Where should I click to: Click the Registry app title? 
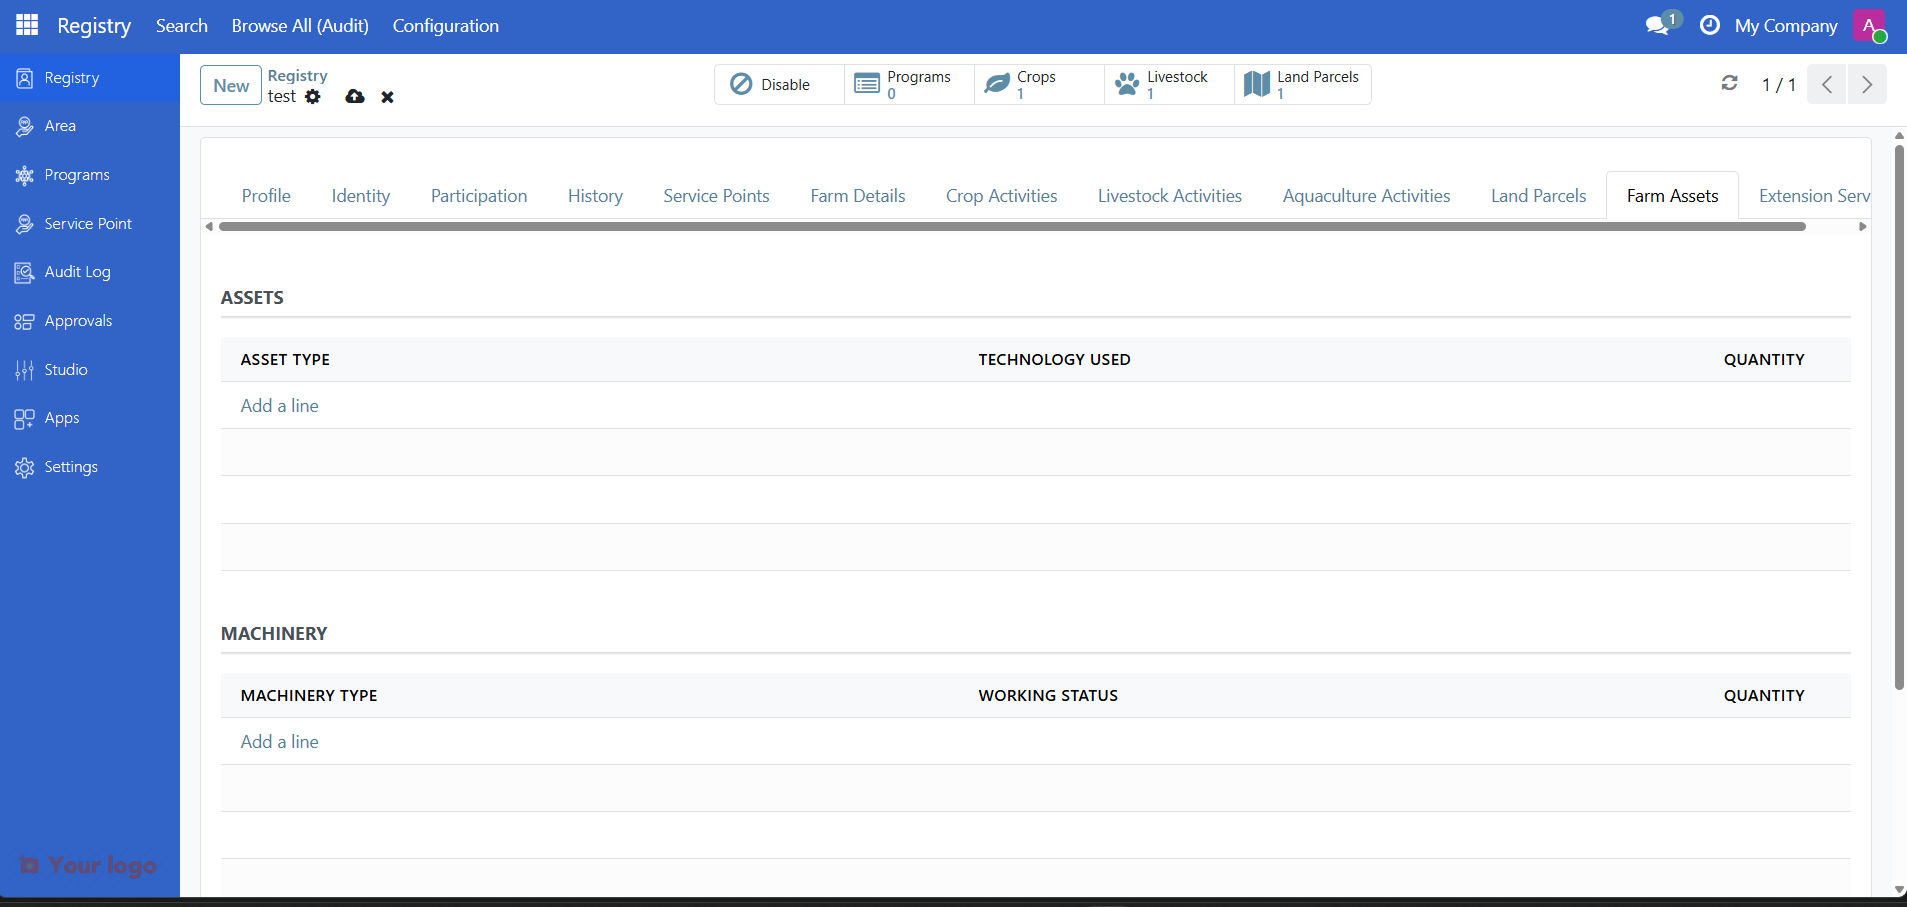(x=94, y=26)
